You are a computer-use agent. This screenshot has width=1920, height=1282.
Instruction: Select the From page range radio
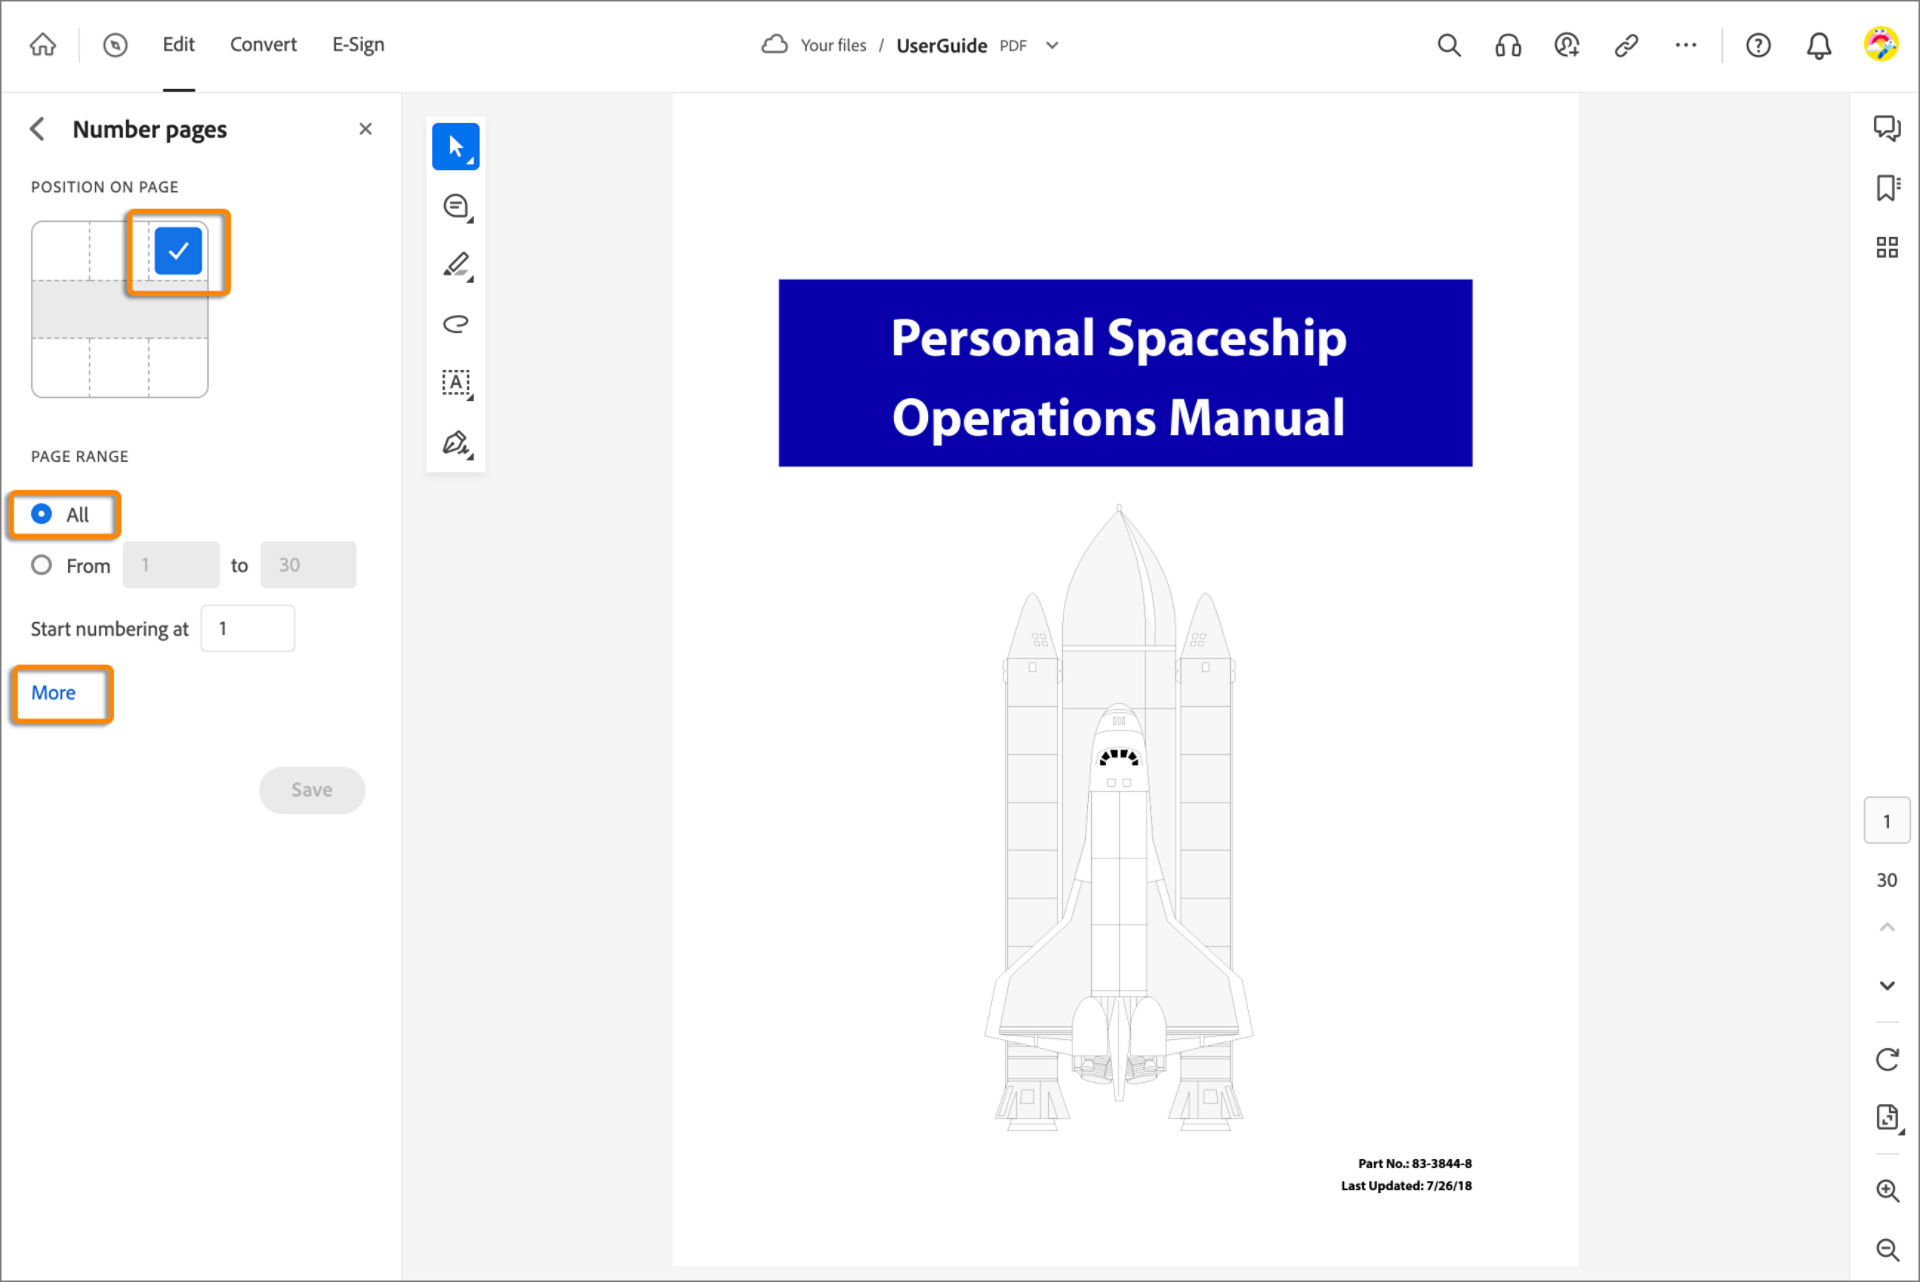coord(41,565)
